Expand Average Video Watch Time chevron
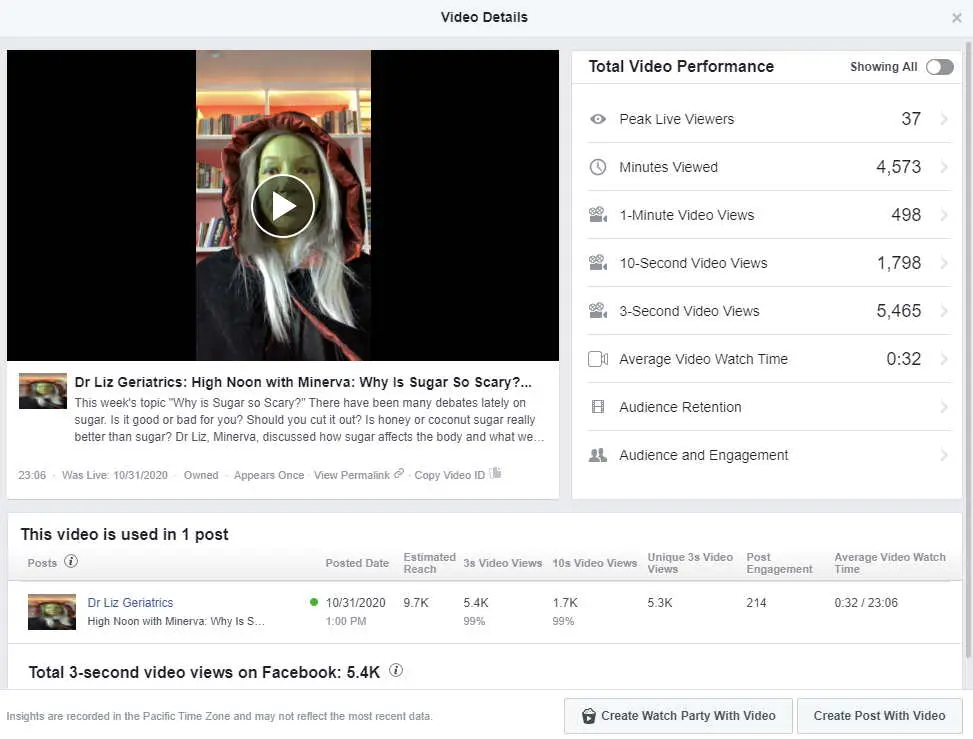The image size is (973, 739). (944, 359)
